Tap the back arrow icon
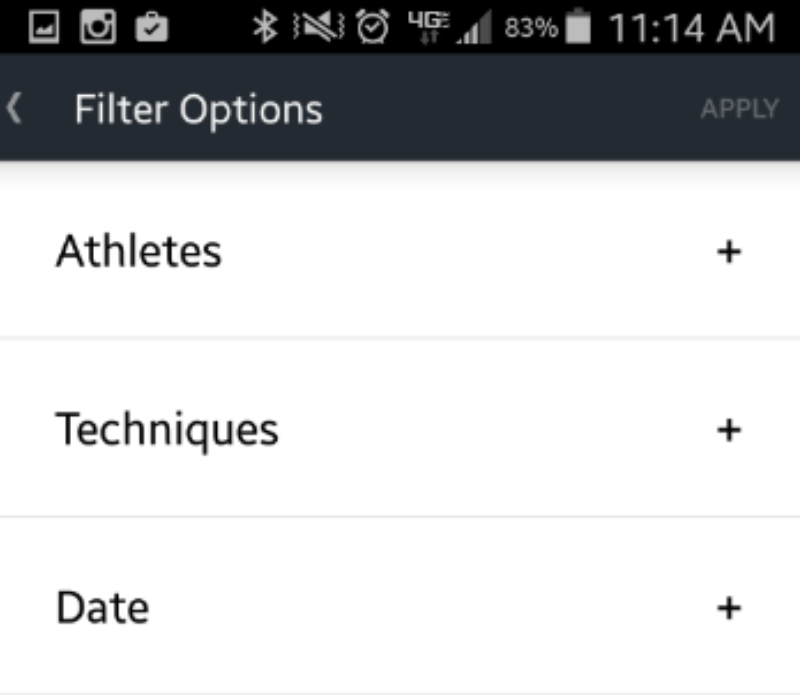Image resolution: width=800 pixels, height=695 pixels. [x=14, y=108]
